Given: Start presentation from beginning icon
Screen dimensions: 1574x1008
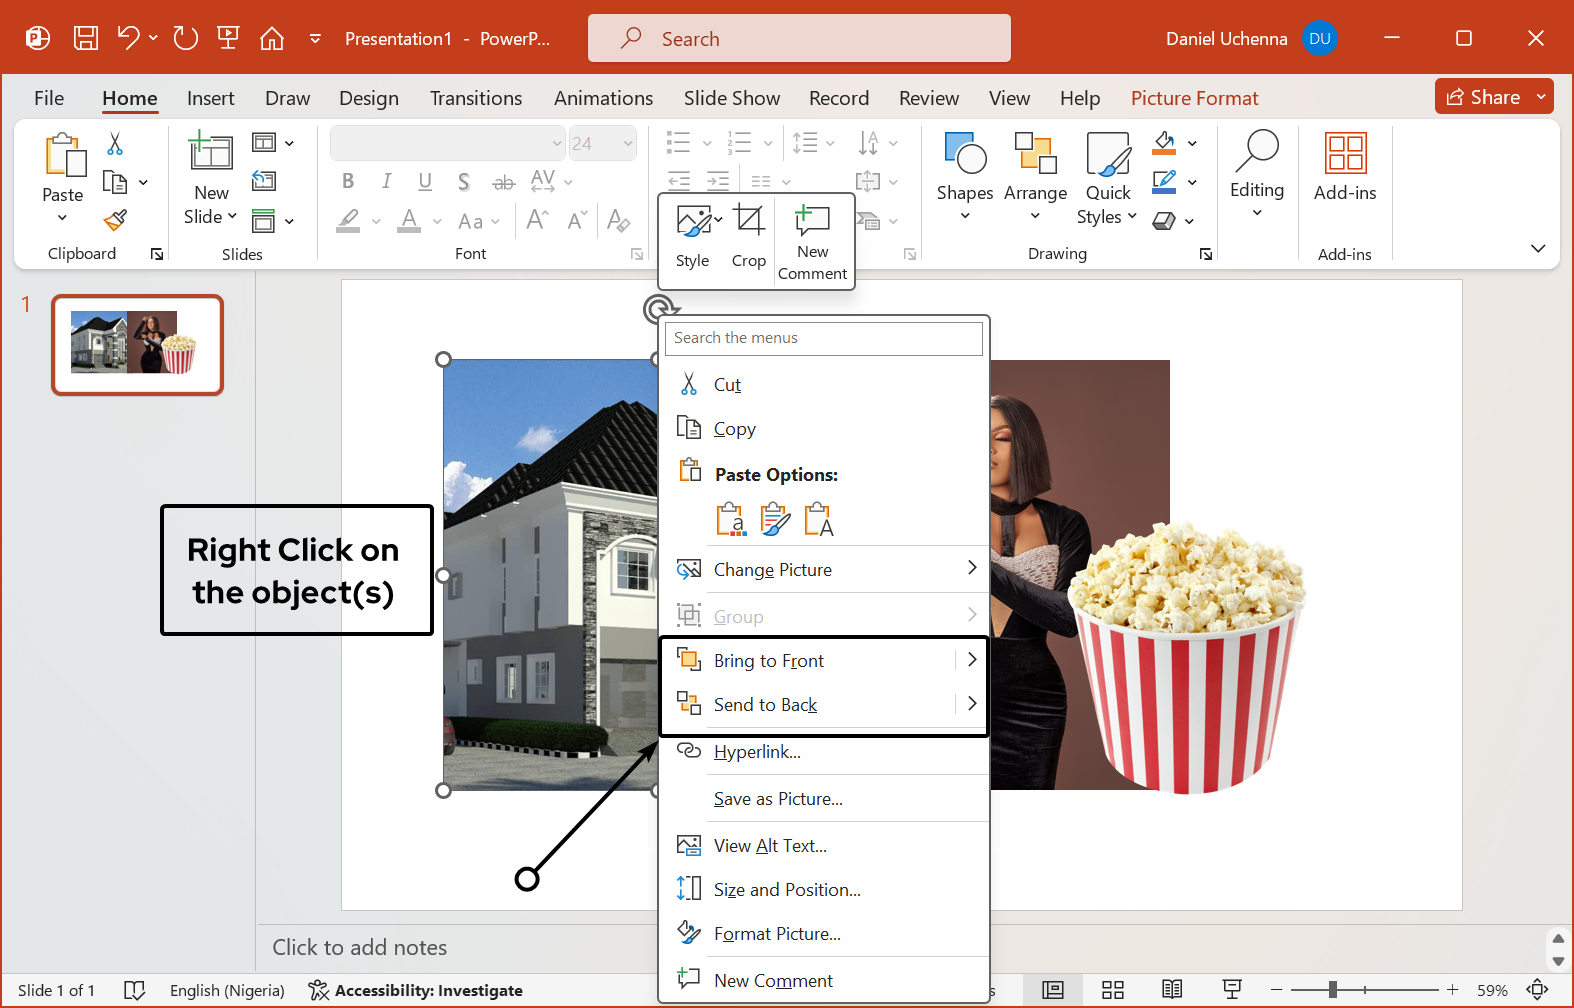Looking at the screenshot, I should [228, 38].
